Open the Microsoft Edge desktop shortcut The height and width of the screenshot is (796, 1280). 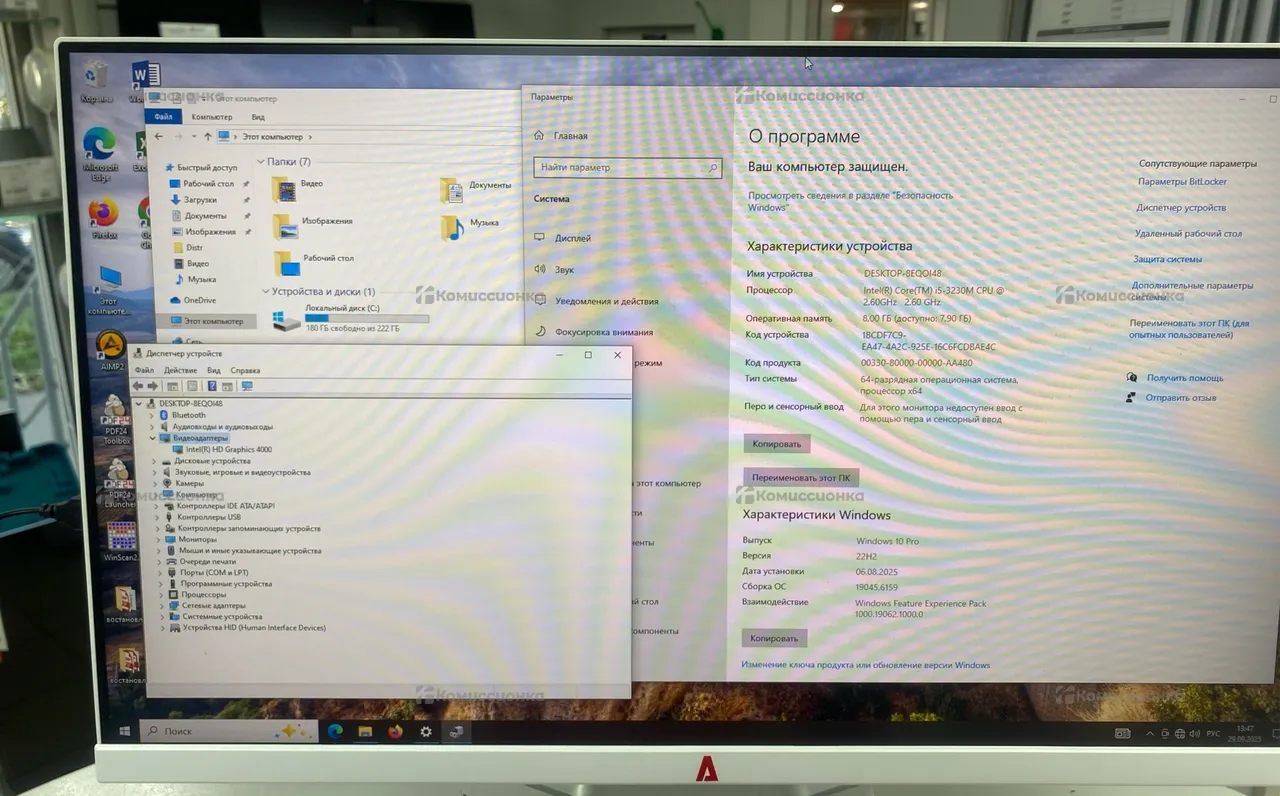click(x=100, y=153)
